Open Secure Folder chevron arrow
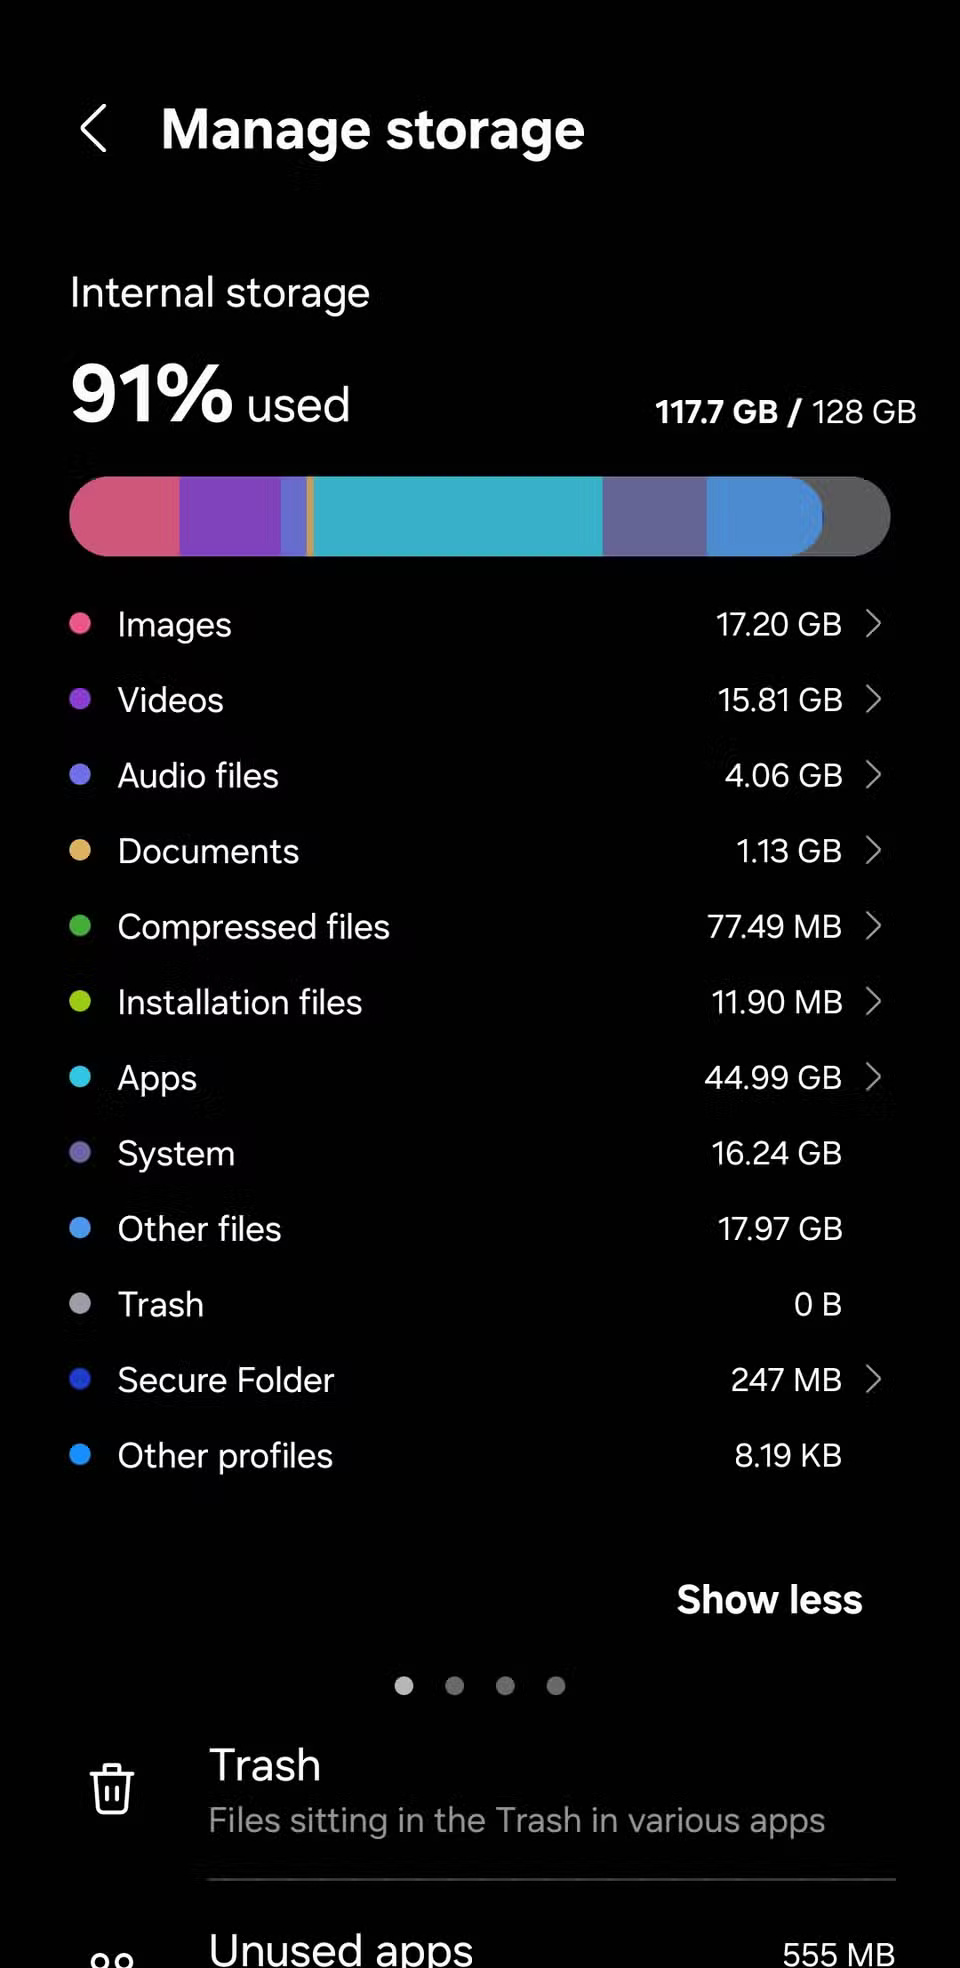Viewport: 960px width, 1968px height. (x=873, y=1380)
